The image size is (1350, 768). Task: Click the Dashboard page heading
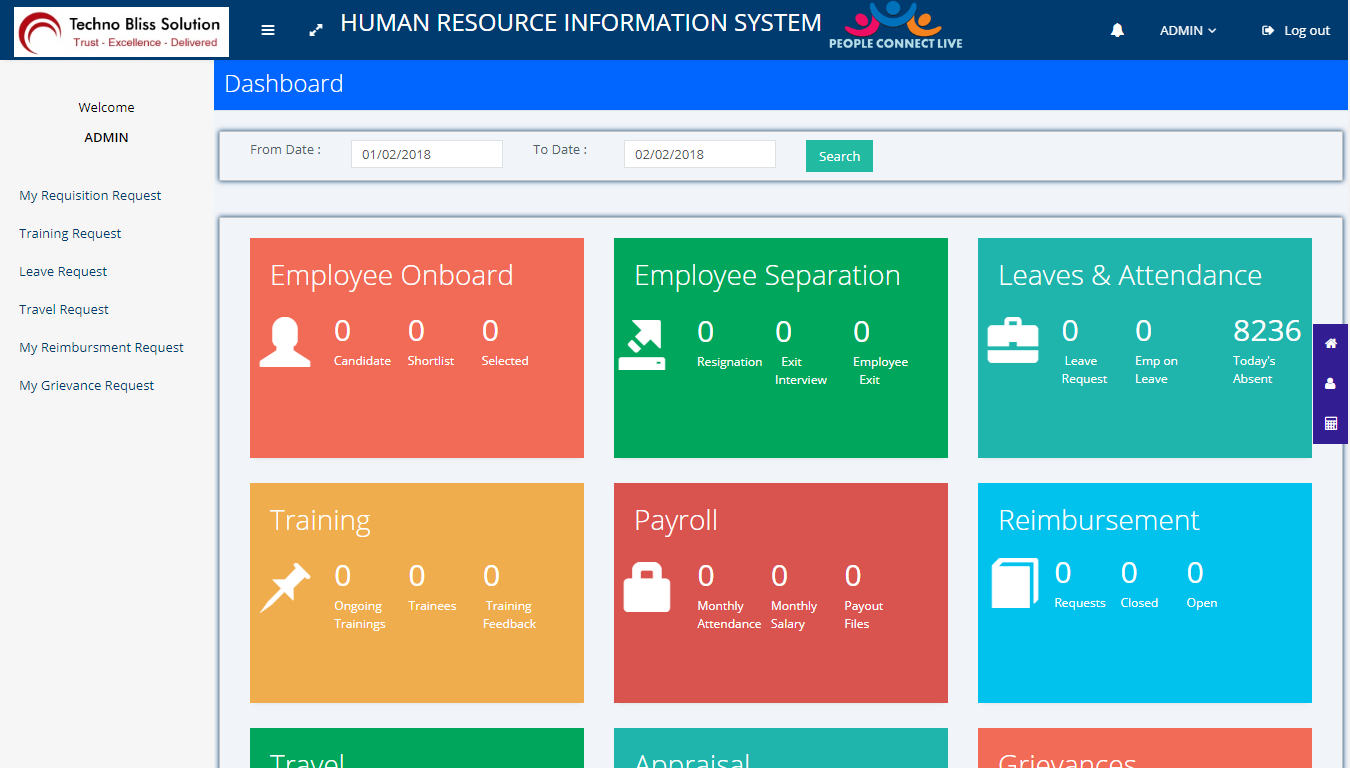point(284,84)
